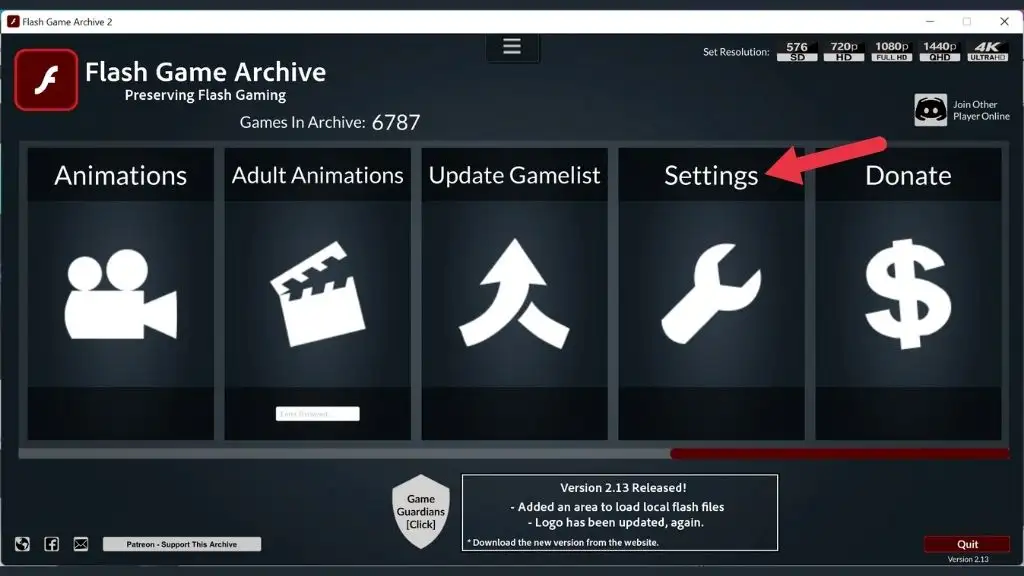
Task: Click the globe website icon
Action: click(x=22, y=544)
